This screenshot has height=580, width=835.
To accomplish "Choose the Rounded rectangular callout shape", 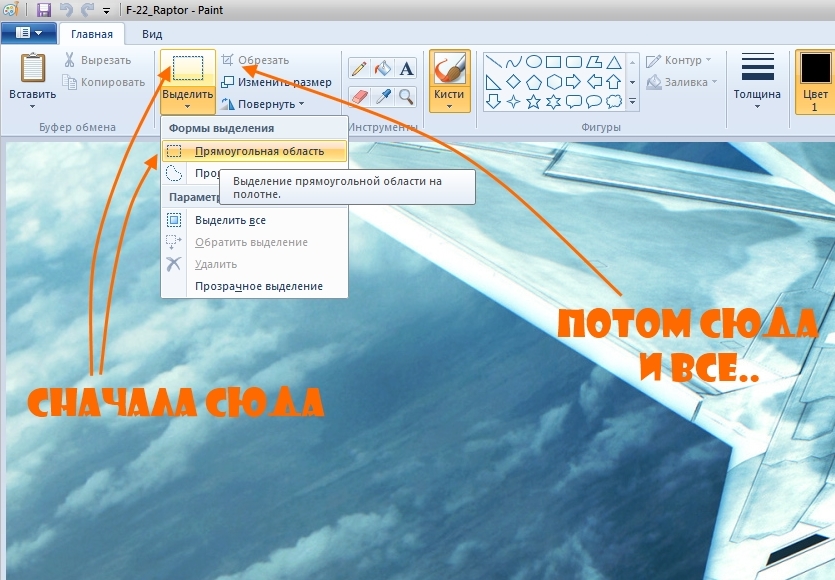I will click(574, 101).
